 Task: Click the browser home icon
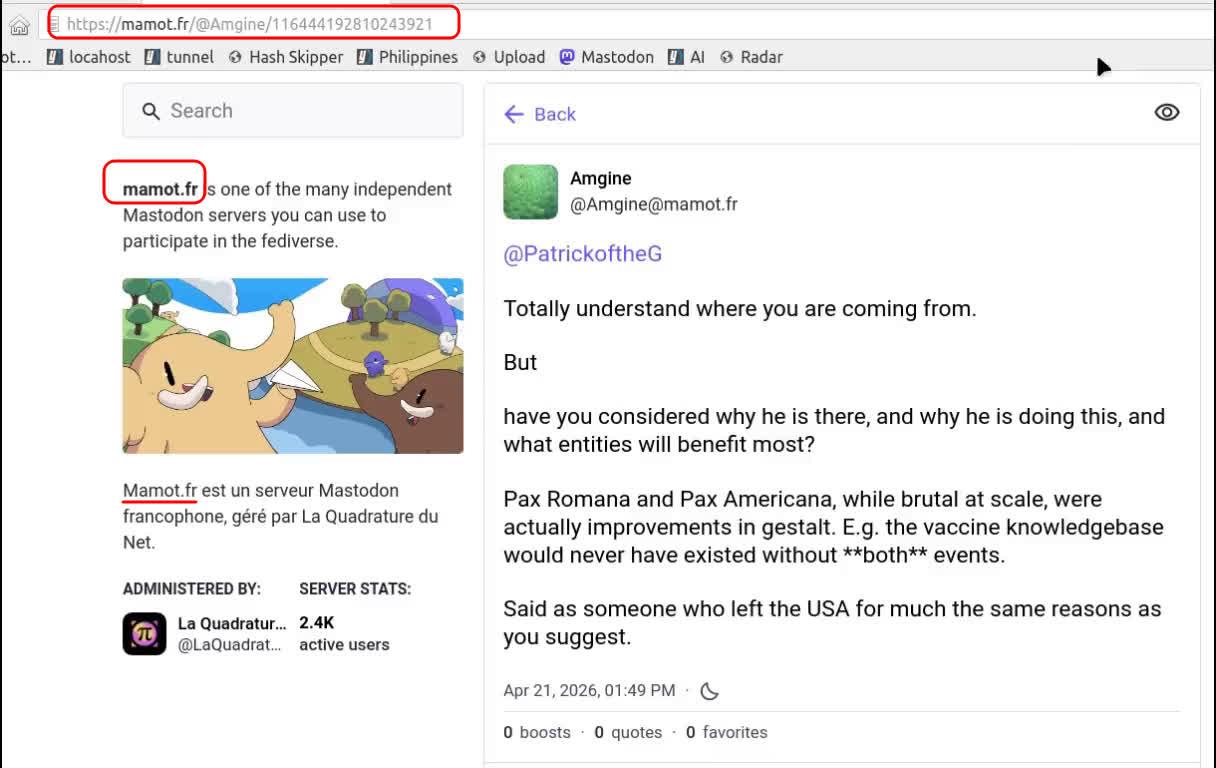coord(19,25)
